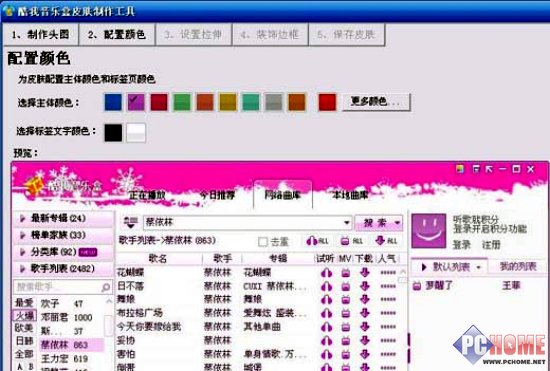This screenshot has height=371, width=550.
Task: Click the 舞娘 row headphone icon
Action: (x=326, y=299)
